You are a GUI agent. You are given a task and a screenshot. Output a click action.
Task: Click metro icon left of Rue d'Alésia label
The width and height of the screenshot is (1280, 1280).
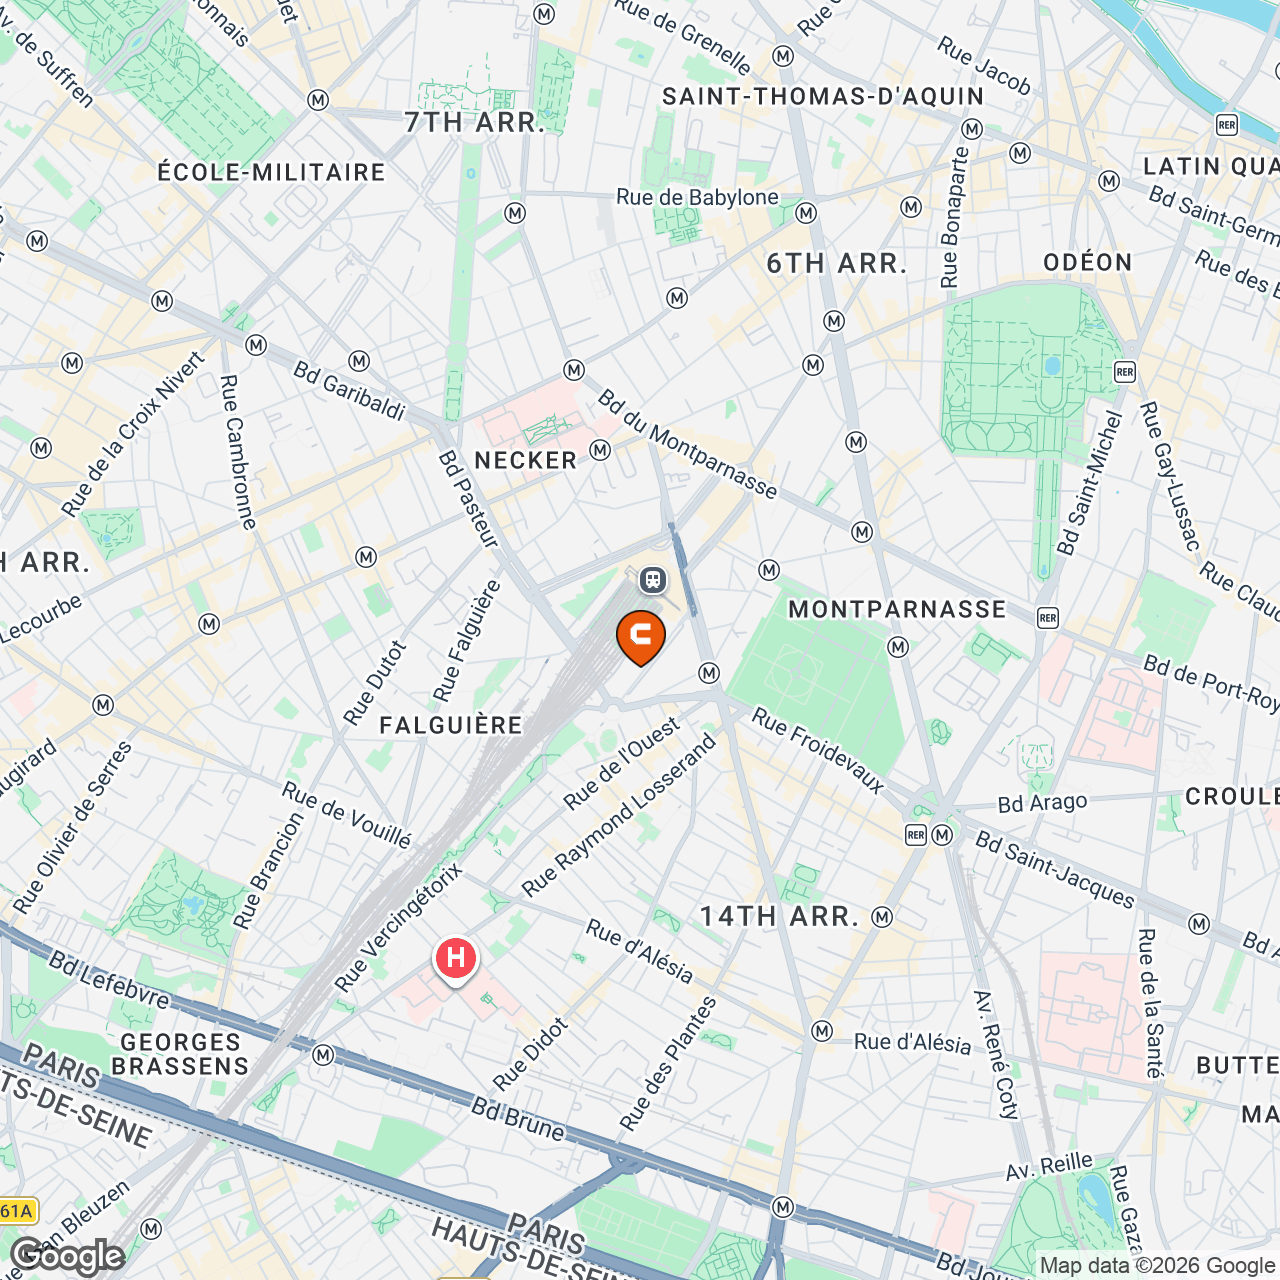click(822, 1031)
